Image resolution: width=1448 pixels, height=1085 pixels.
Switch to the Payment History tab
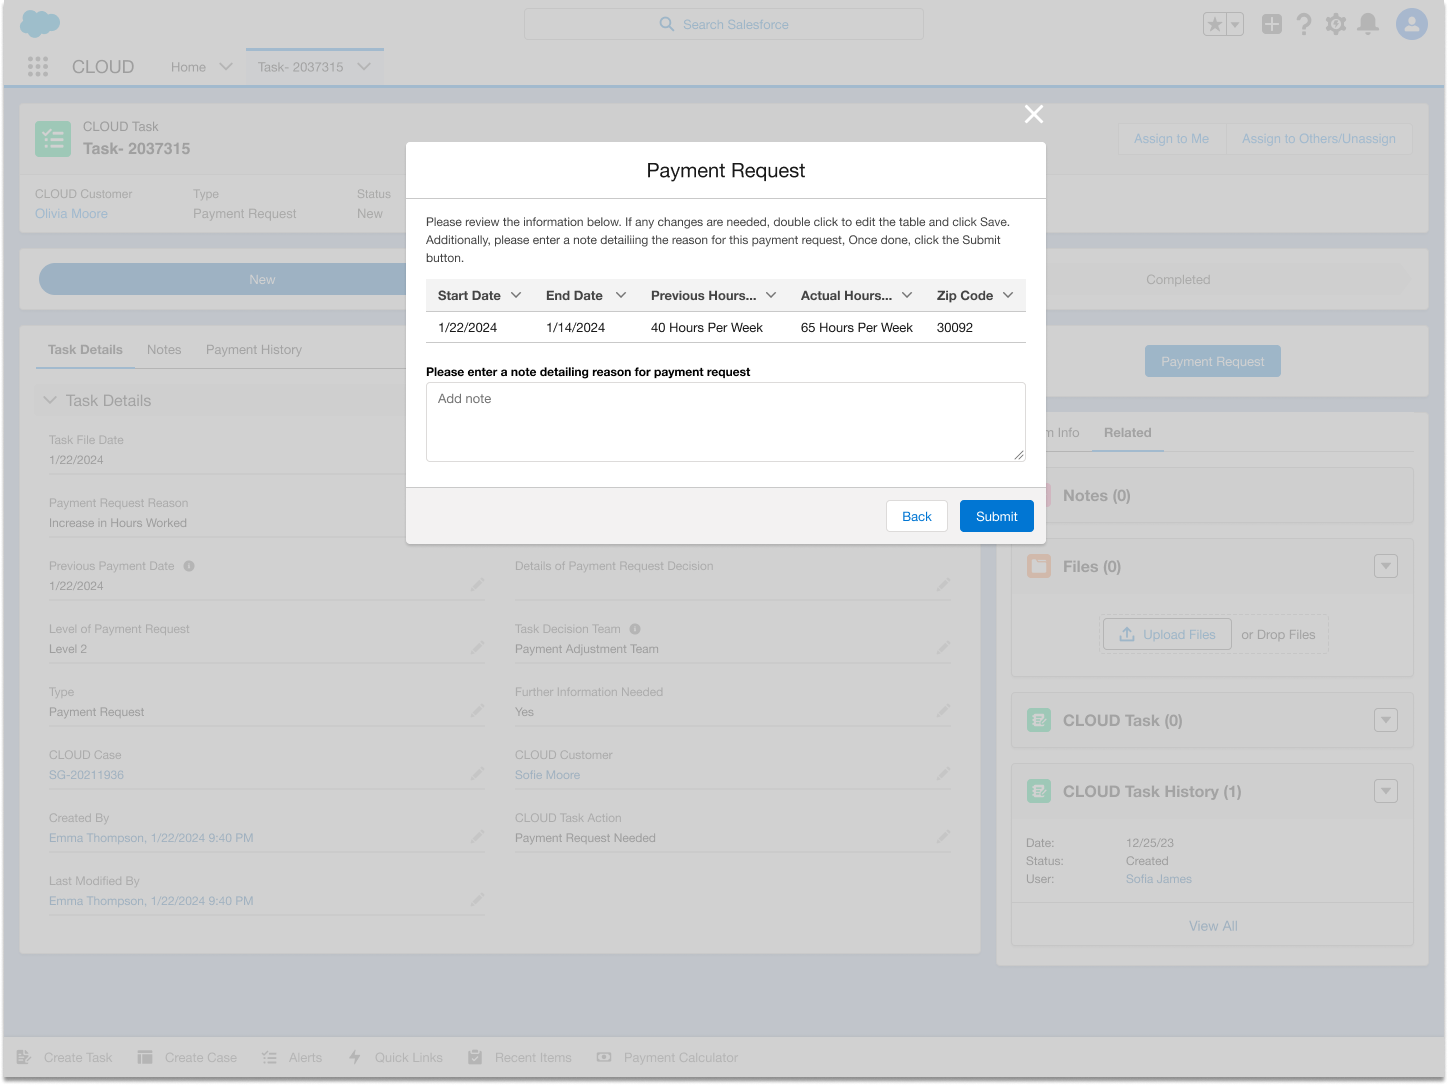(x=253, y=349)
